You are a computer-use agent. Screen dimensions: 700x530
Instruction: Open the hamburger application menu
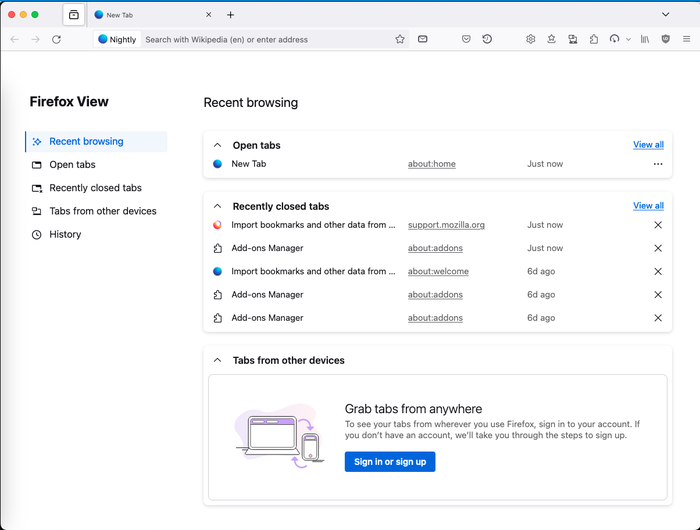click(x=686, y=39)
